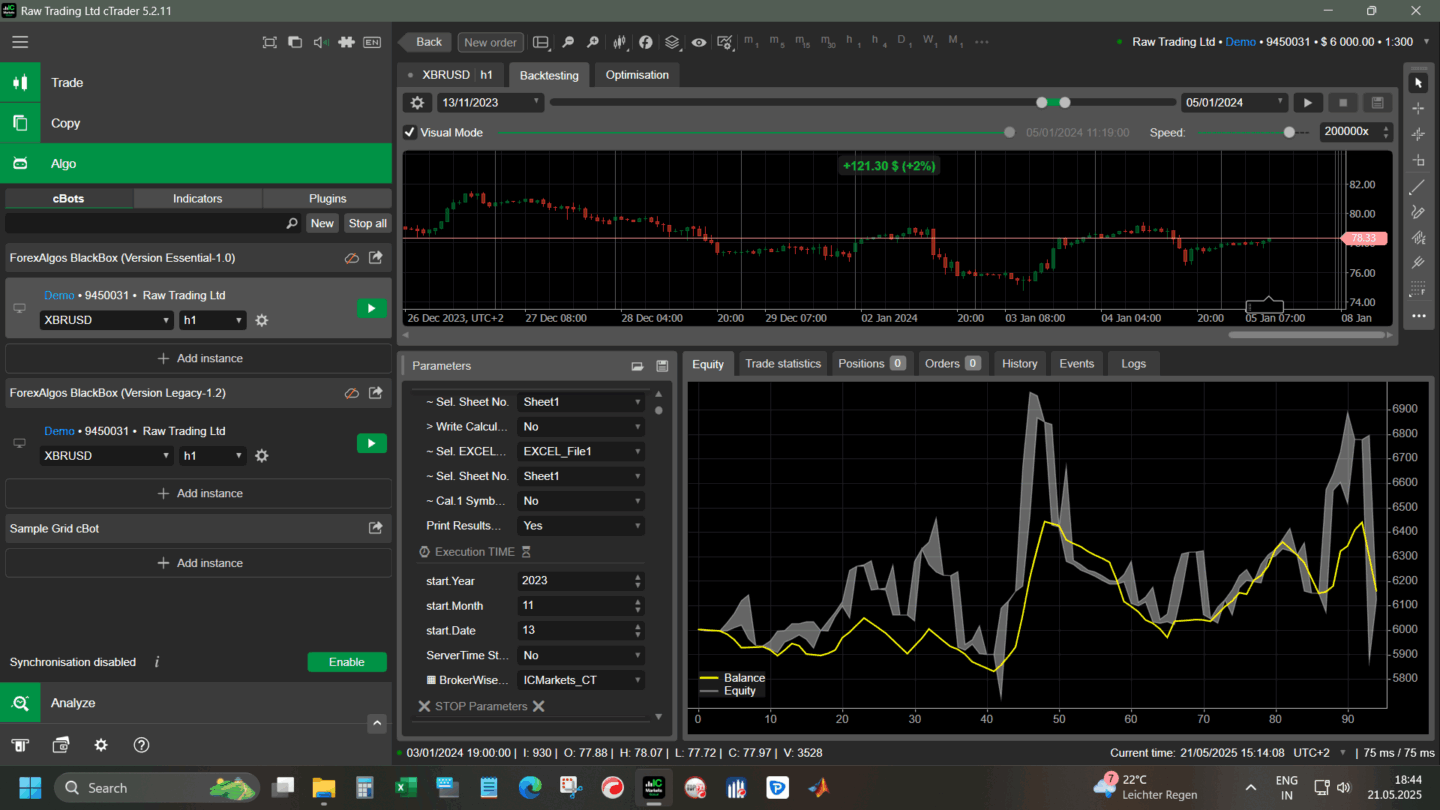The width and height of the screenshot is (1440, 810).
Task: Click the sound volume icon
Action: [320, 42]
